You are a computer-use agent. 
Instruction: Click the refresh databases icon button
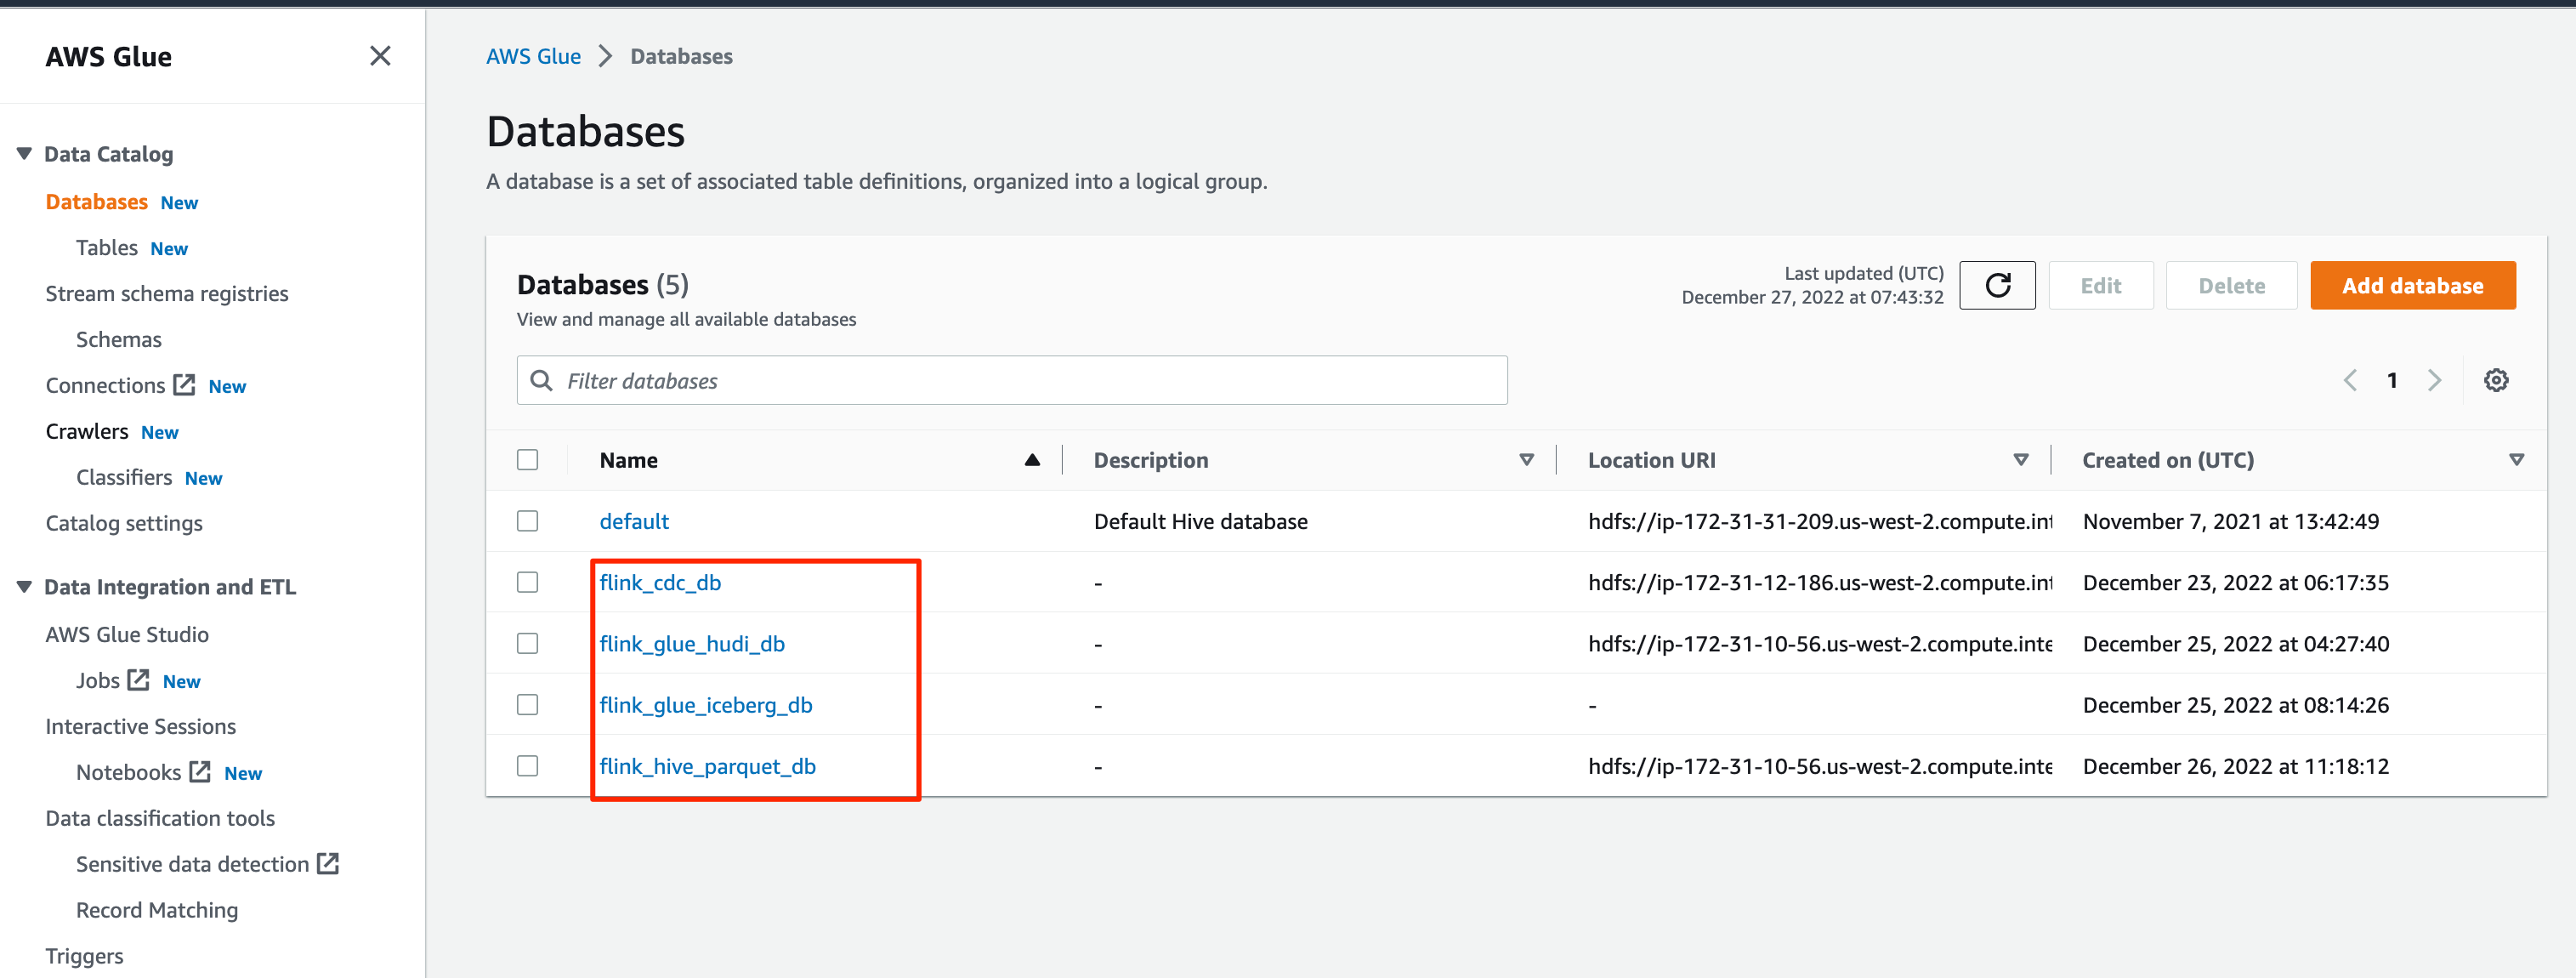1996,286
